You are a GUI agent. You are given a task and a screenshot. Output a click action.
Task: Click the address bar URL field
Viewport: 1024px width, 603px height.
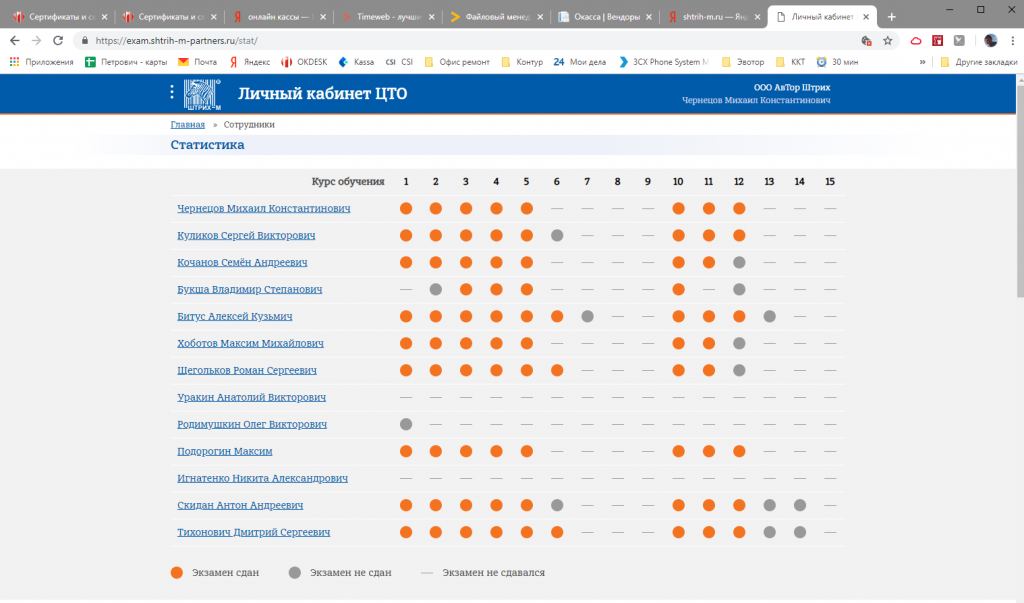pyautogui.click(x=470, y=41)
